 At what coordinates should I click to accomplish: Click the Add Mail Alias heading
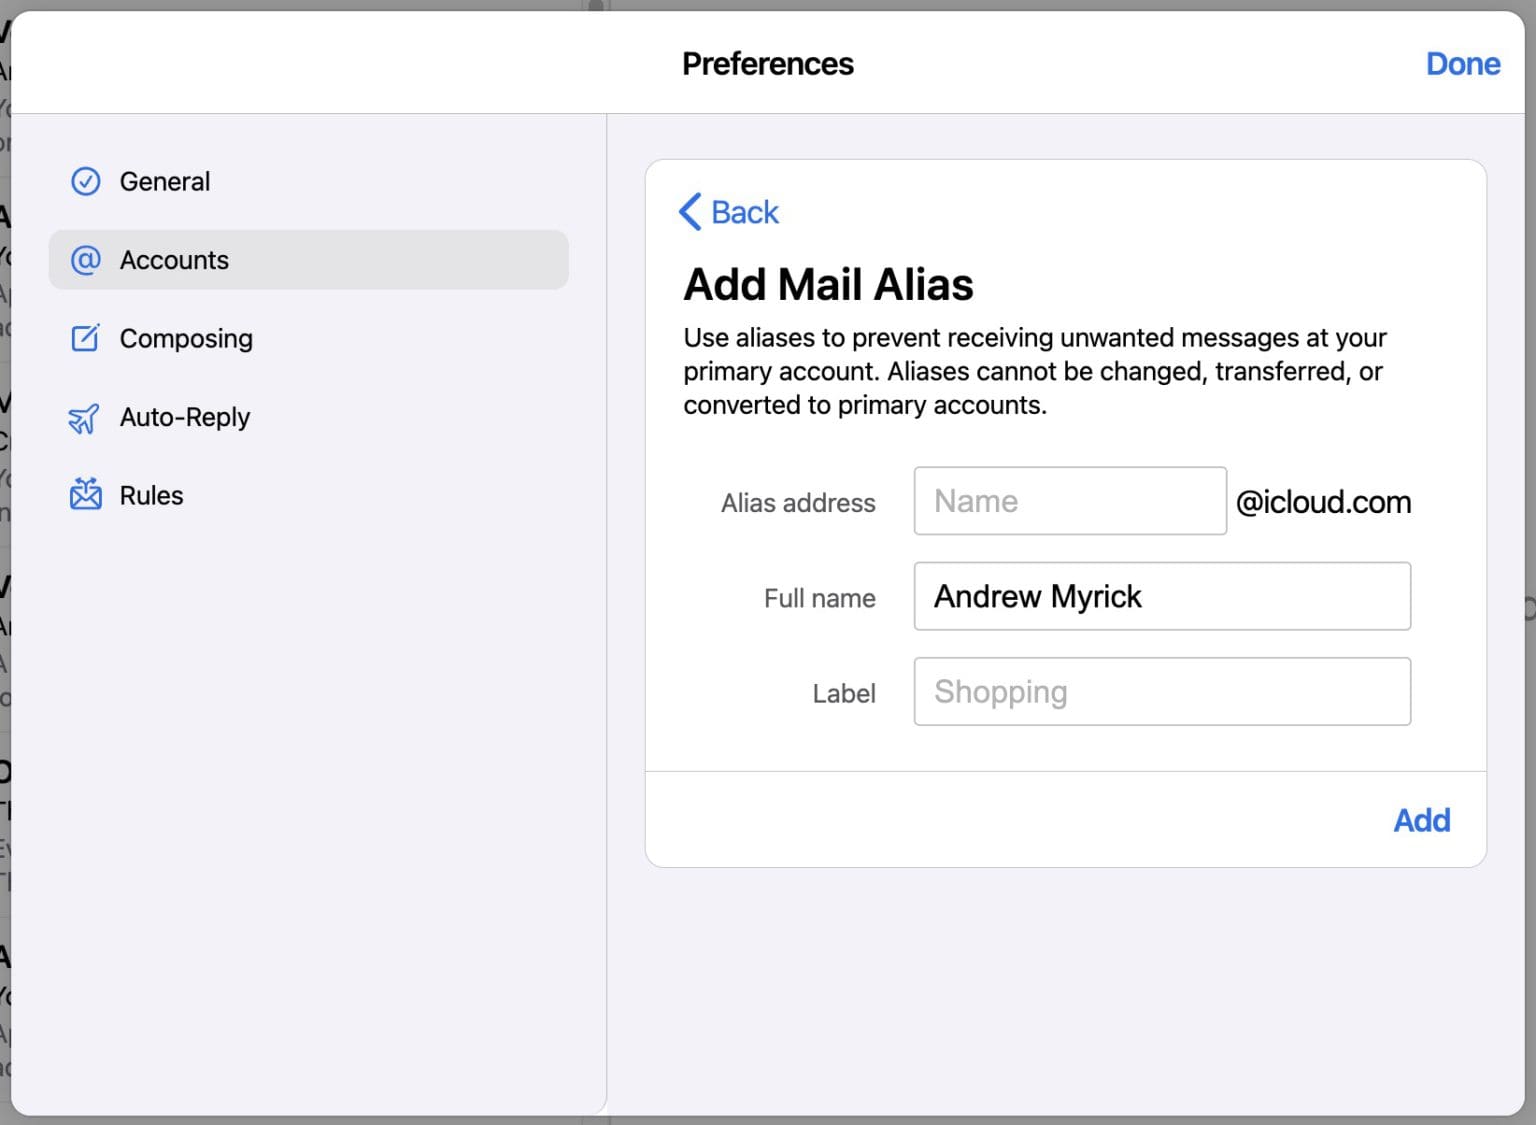tap(828, 284)
